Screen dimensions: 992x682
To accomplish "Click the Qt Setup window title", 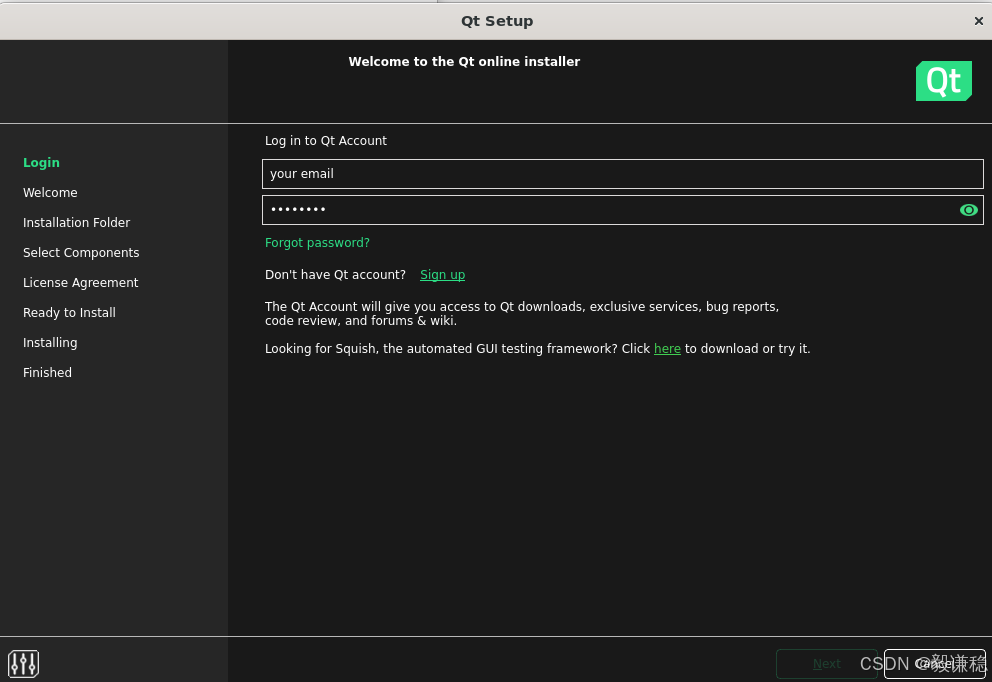I will point(497,21).
